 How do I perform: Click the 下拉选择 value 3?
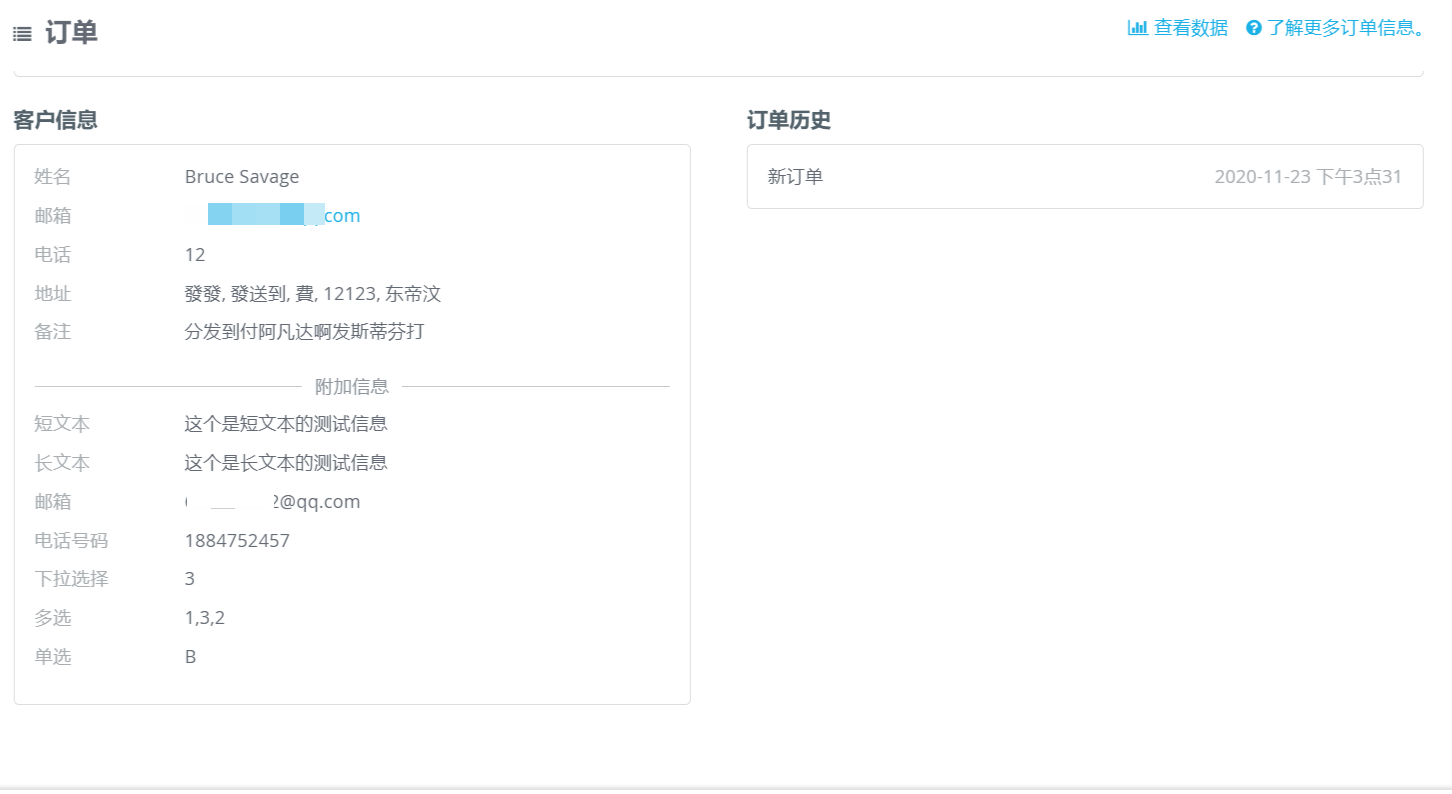(190, 579)
